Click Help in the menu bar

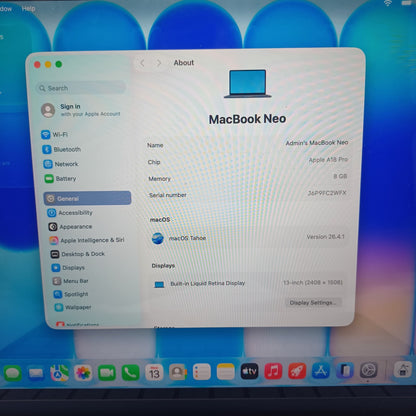[x=29, y=9]
